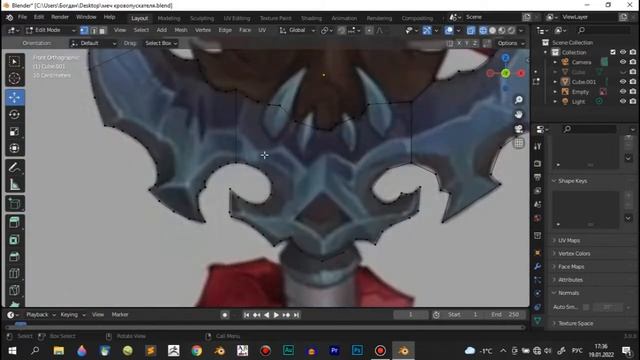This screenshot has width=640, height=360.
Task: Select the Loop Cut tool
Action: coord(14,273)
